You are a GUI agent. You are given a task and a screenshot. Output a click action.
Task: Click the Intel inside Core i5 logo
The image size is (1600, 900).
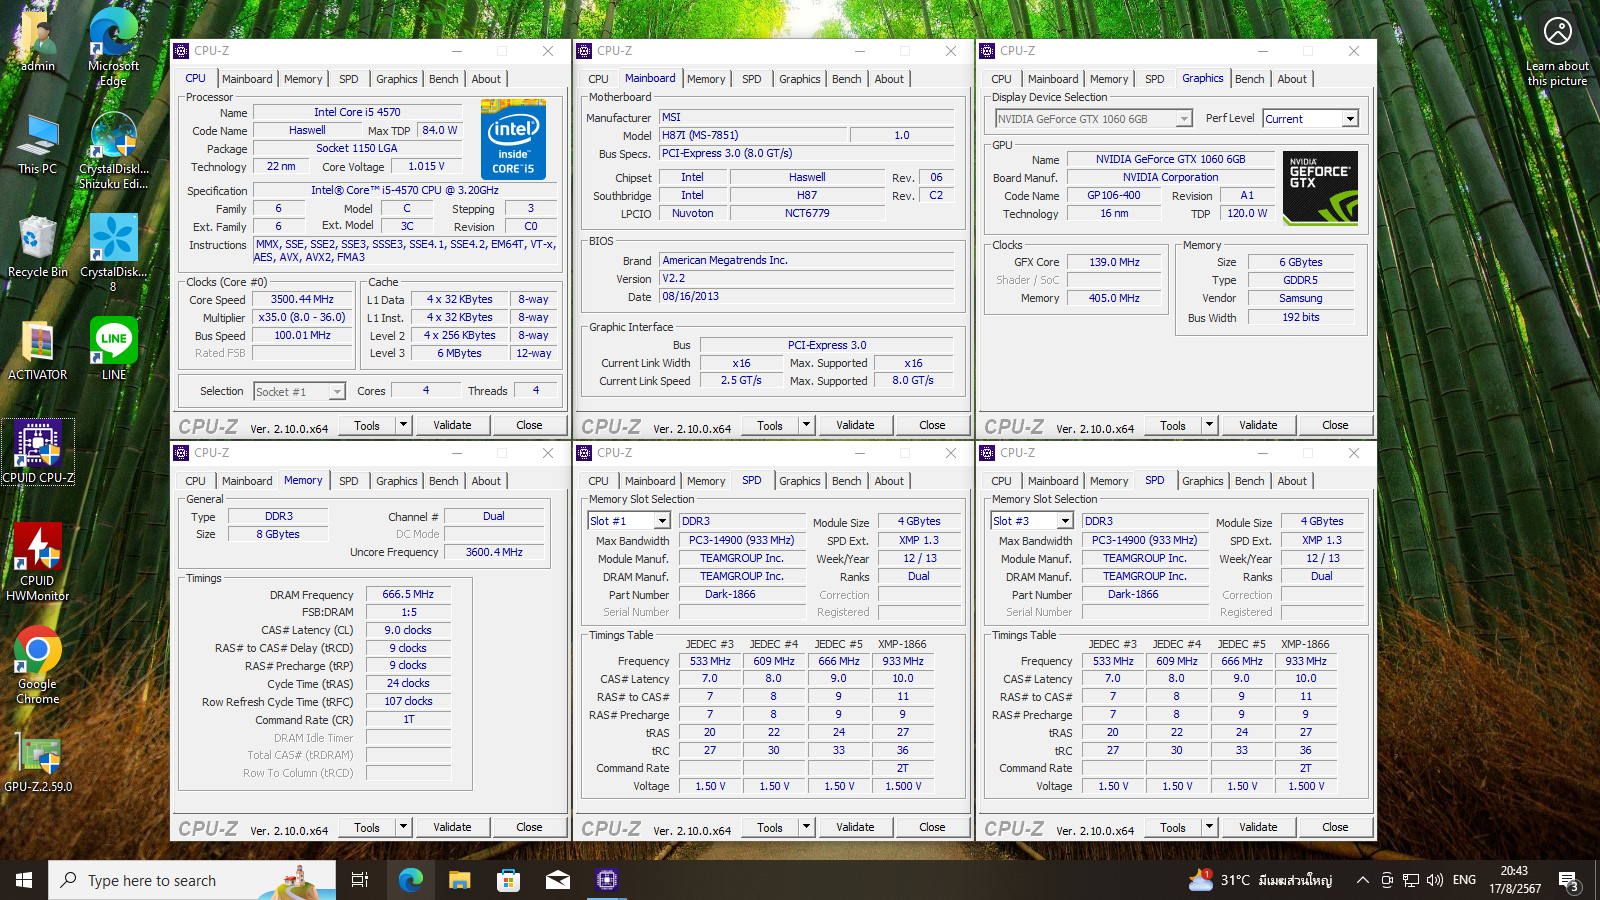pos(513,139)
